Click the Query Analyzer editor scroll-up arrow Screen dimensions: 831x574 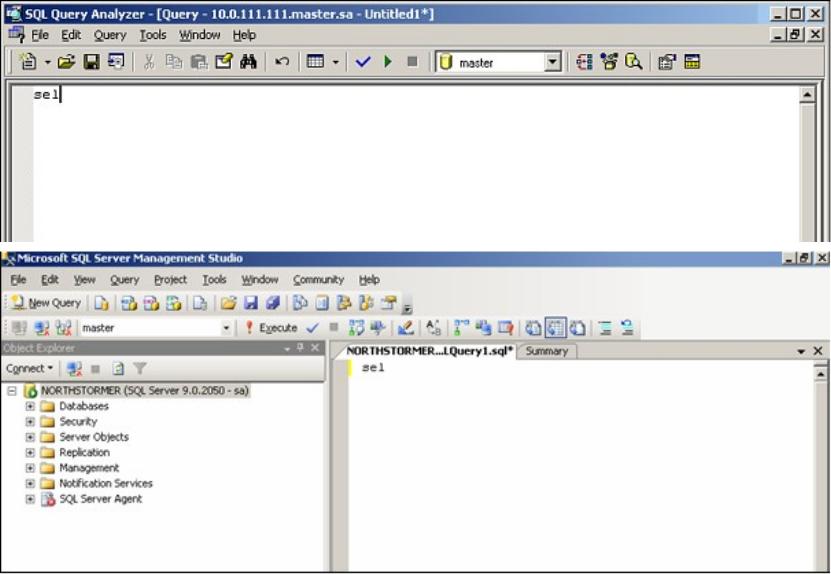pos(807,95)
